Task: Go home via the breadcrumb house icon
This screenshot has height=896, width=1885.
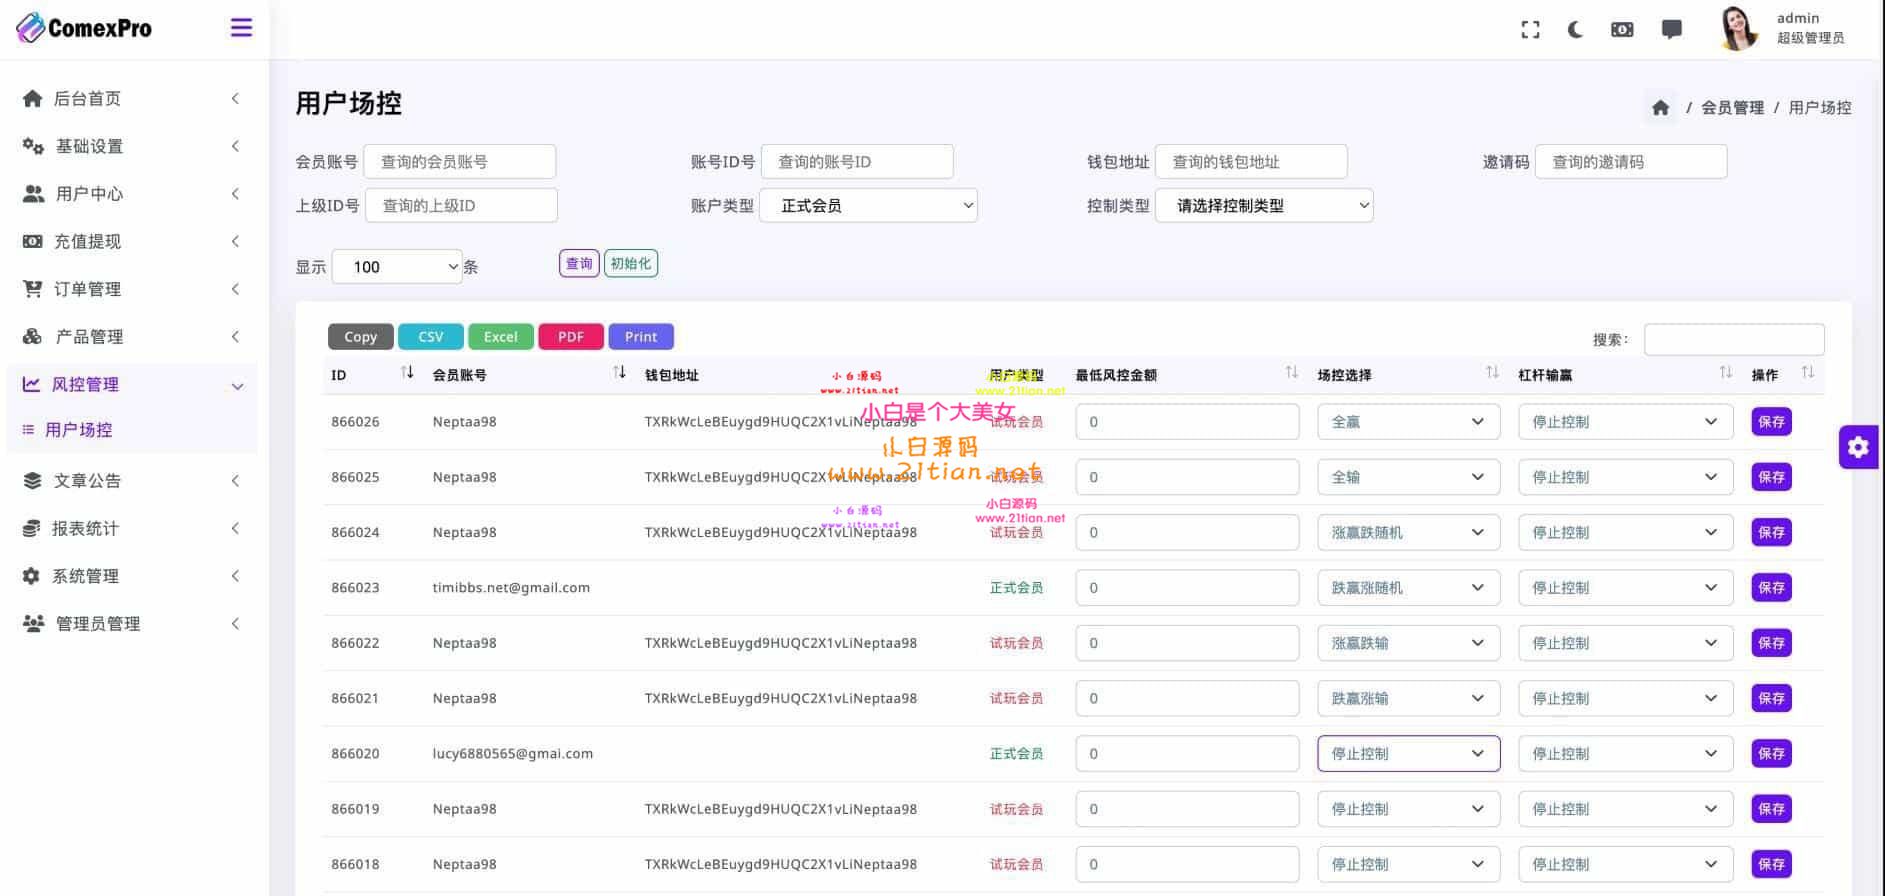Action: 1660,107
